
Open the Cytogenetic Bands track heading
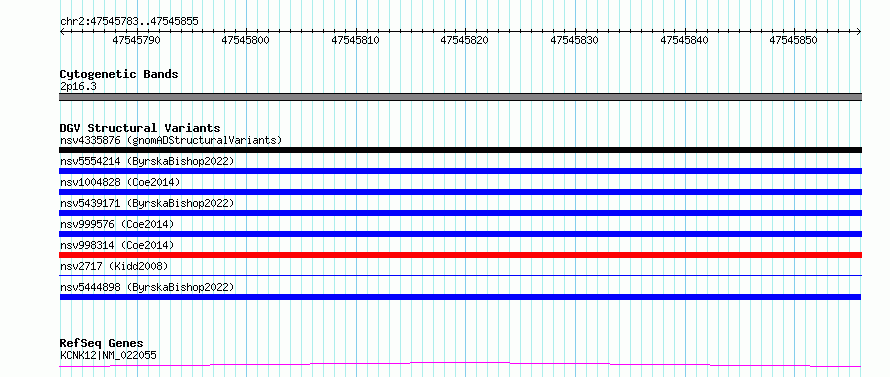pos(119,74)
